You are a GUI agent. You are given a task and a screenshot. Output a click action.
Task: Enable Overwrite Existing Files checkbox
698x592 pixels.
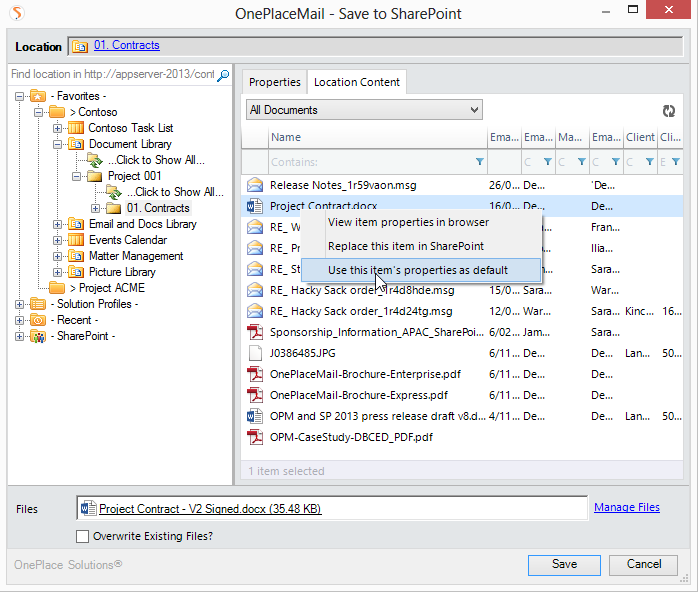83,536
